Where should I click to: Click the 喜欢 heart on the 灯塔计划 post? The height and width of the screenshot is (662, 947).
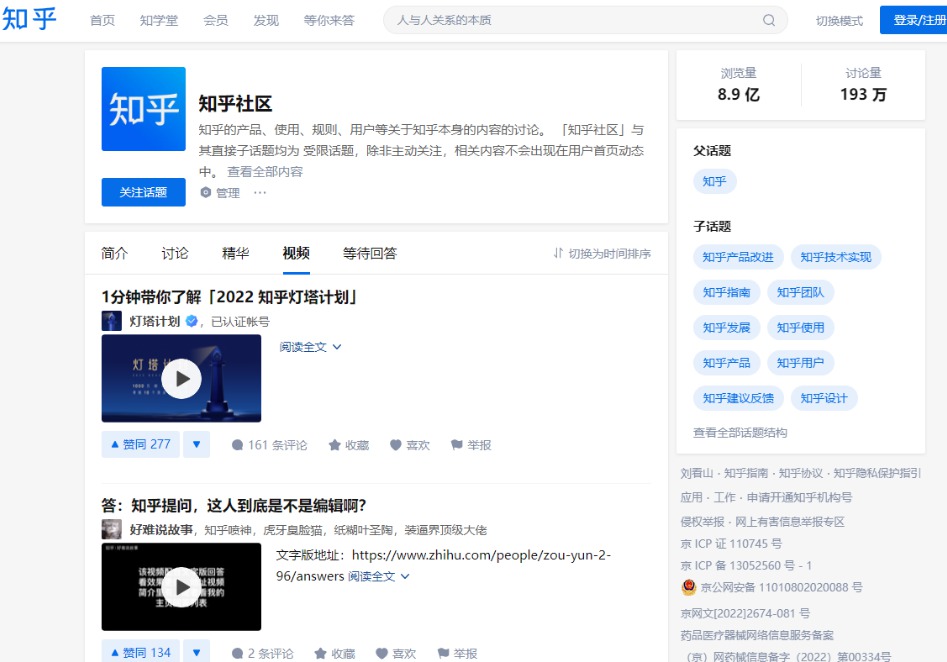396,445
